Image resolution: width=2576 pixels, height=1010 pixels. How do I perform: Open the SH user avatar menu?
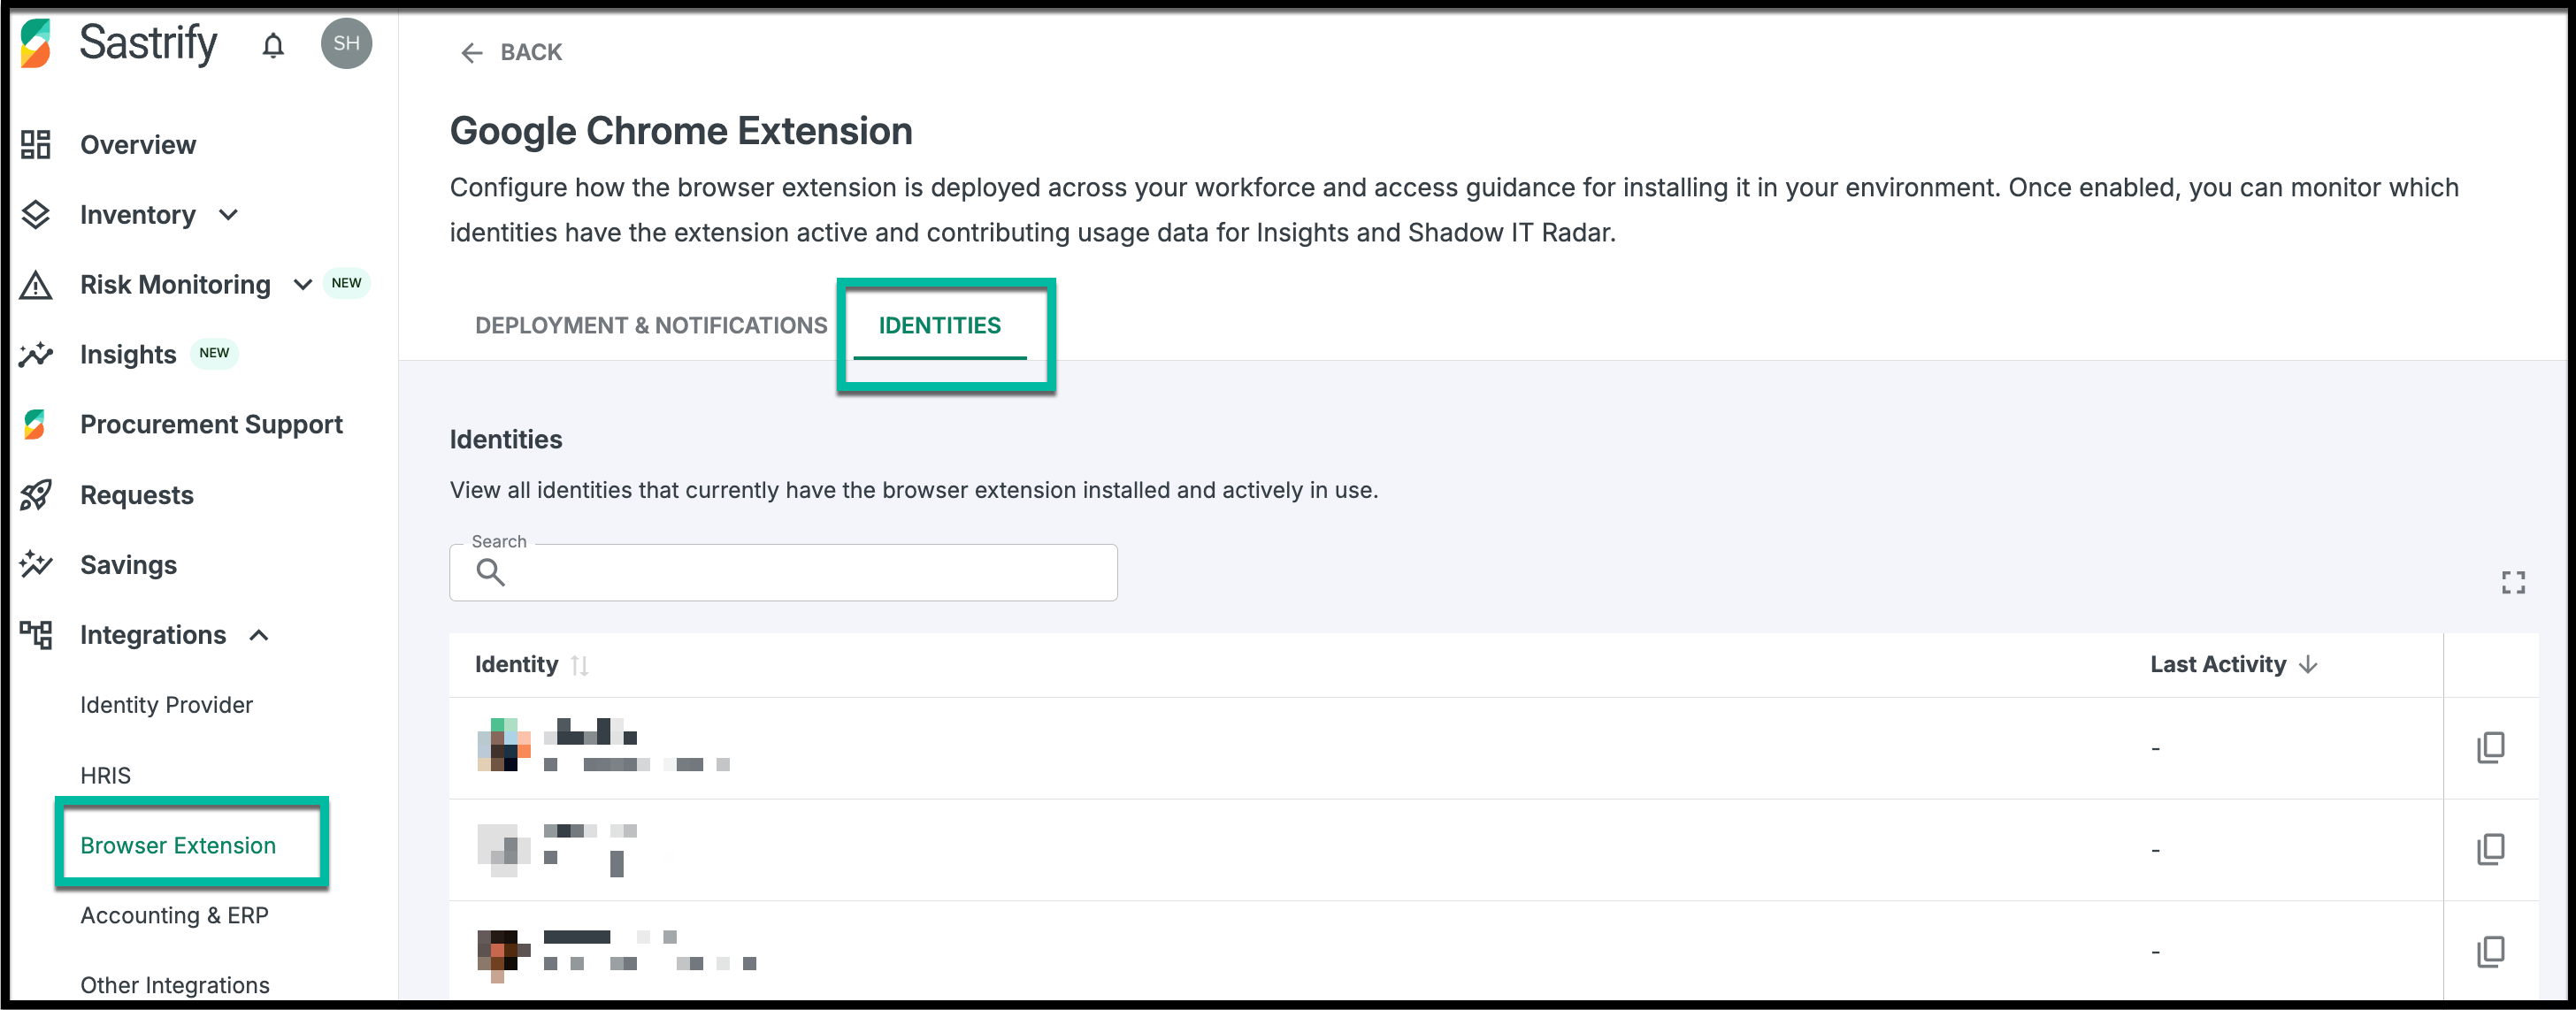[346, 44]
